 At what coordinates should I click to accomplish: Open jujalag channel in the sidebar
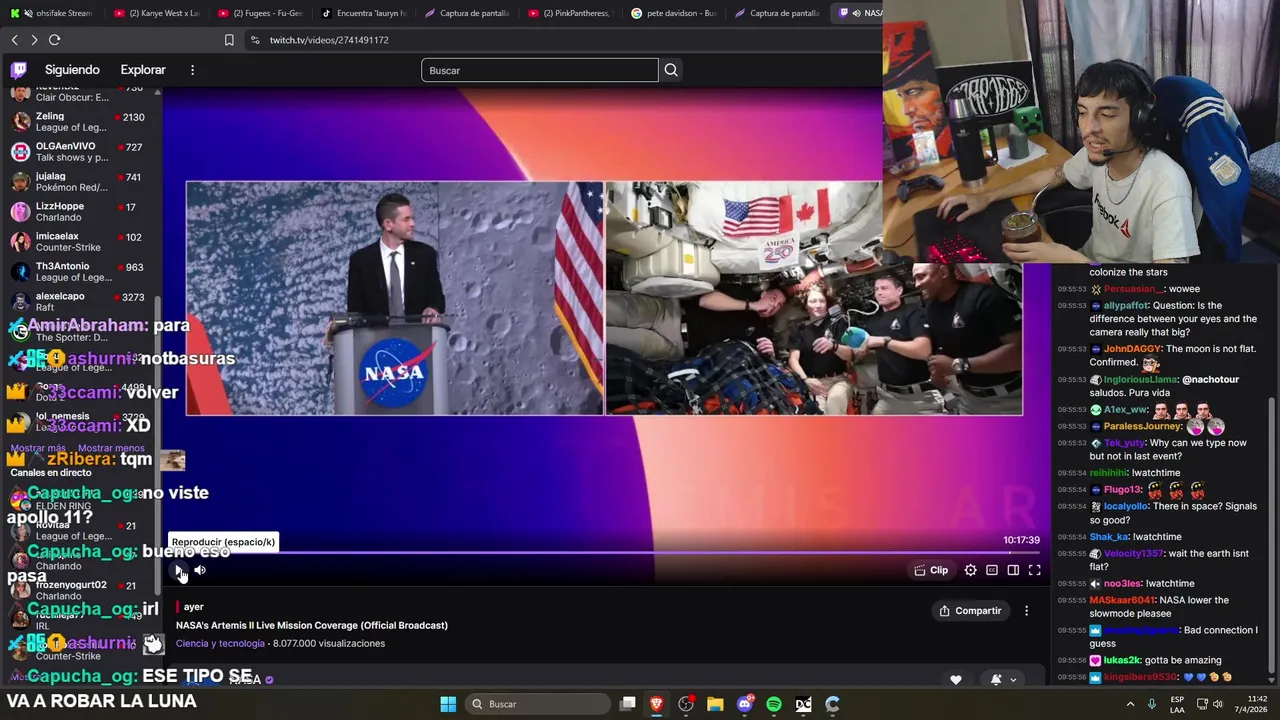click(x=78, y=182)
